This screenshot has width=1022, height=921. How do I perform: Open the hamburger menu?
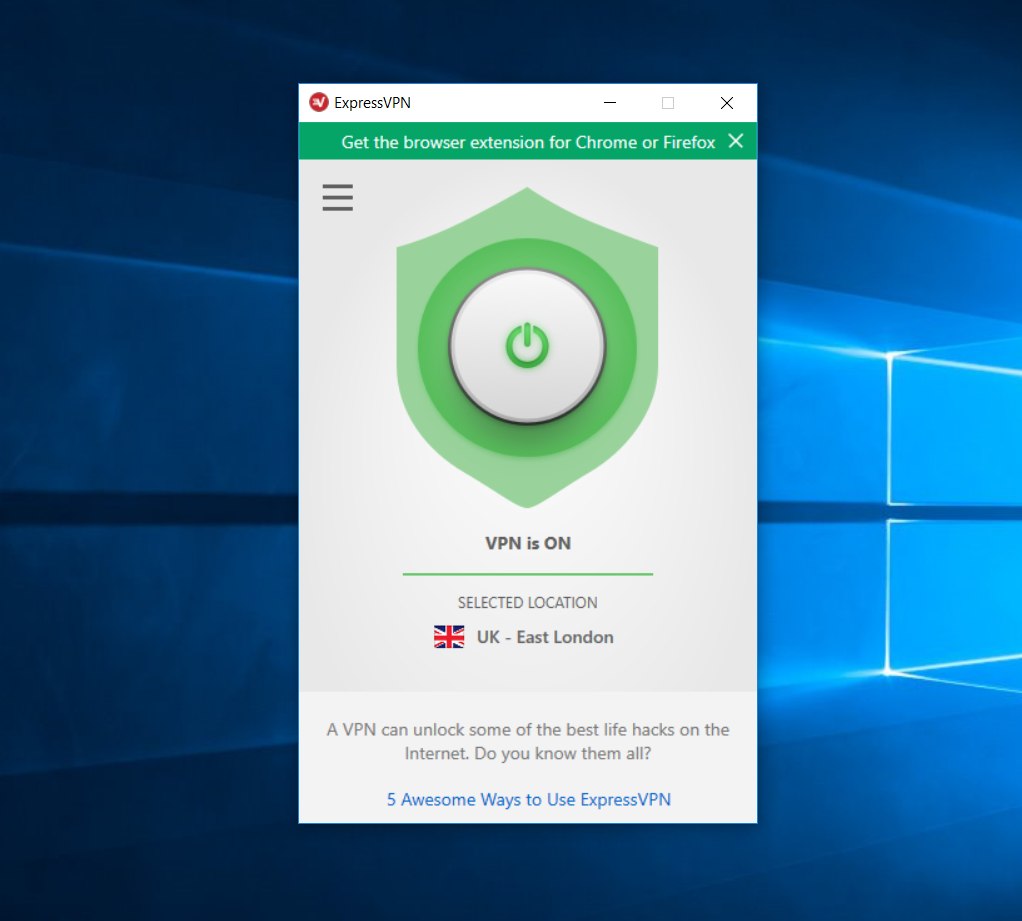point(338,197)
